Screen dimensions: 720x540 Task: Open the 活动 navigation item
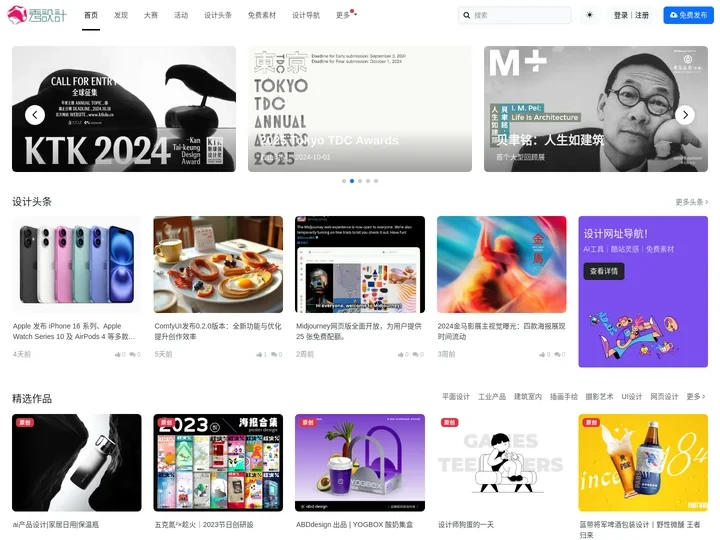(x=181, y=15)
